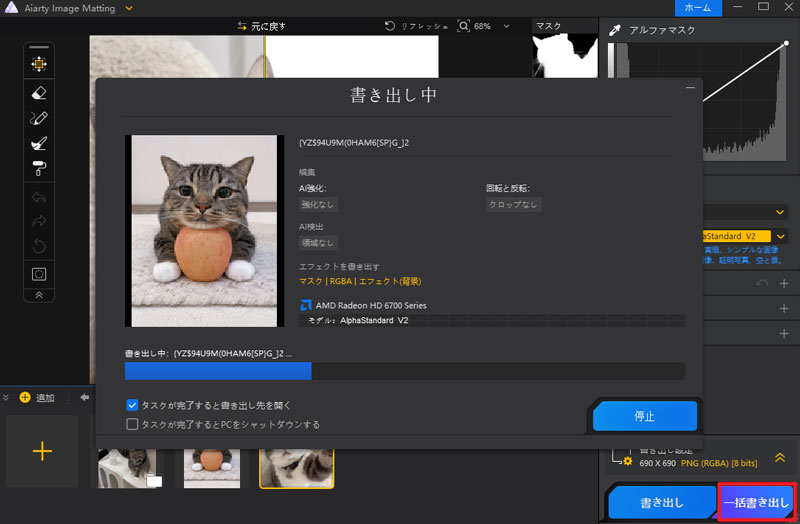The width and height of the screenshot is (800, 524).
Task: Expand export settings with double up chevron
Action: (780, 458)
